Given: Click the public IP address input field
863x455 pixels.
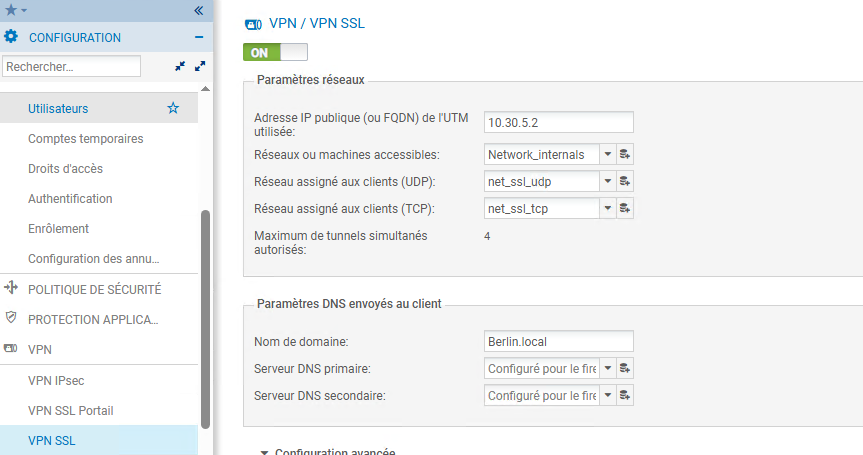Looking at the screenshot, I should [x=558, y=121].
